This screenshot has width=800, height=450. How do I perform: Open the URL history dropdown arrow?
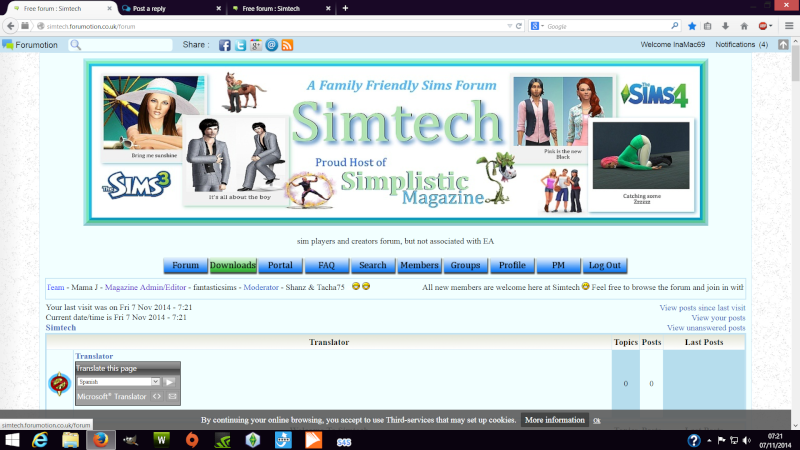509,26
